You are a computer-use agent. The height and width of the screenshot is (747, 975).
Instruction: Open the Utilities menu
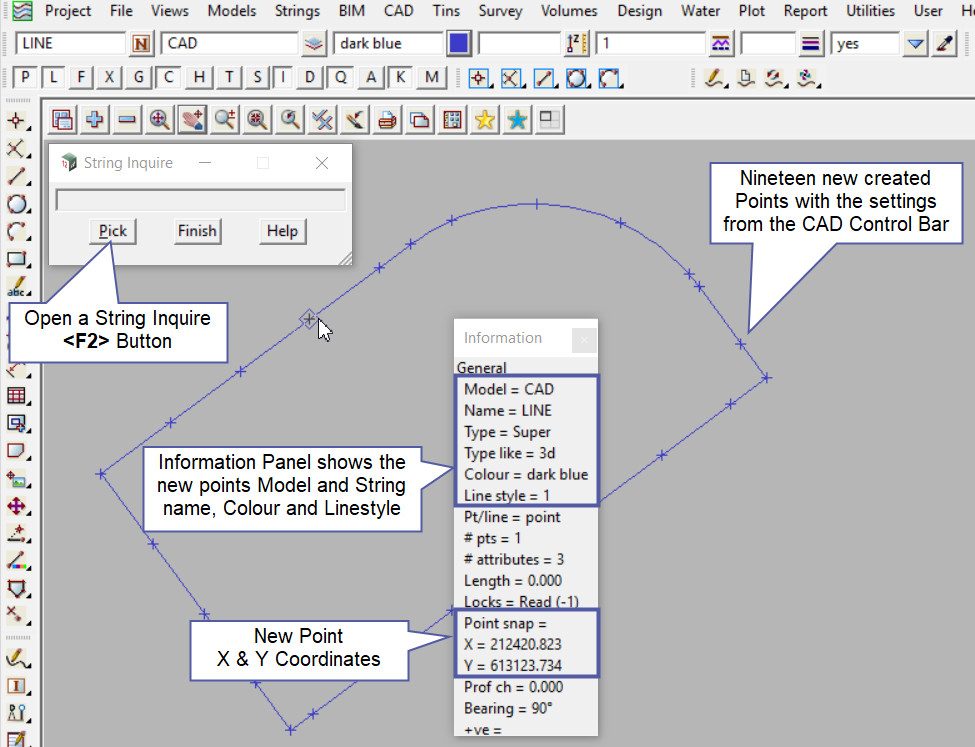(x=871, y=11)
